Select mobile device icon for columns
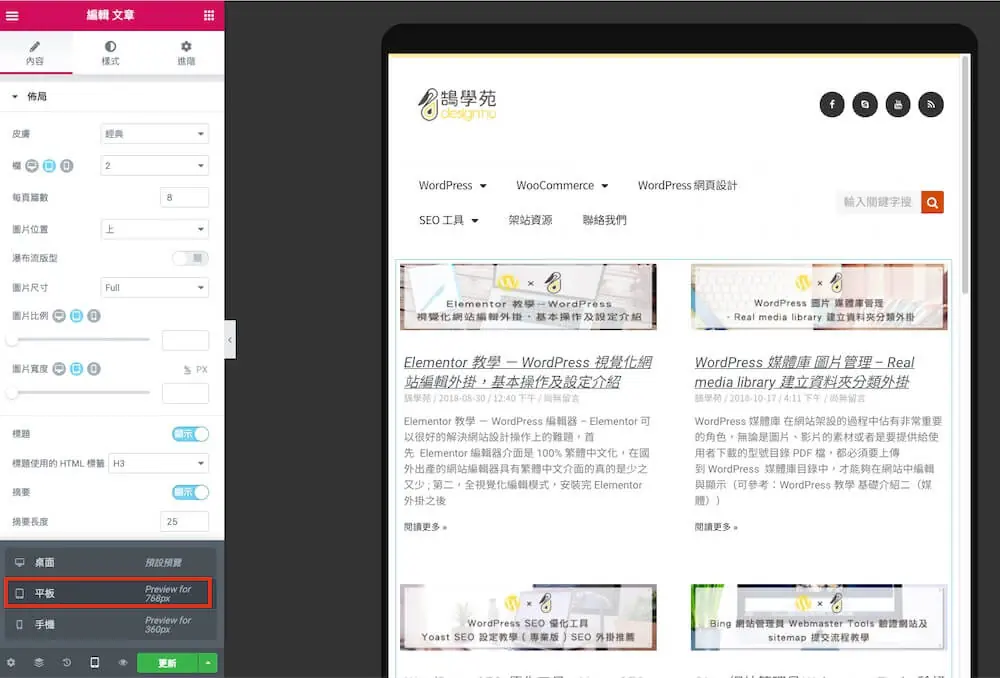 (66, 166)
